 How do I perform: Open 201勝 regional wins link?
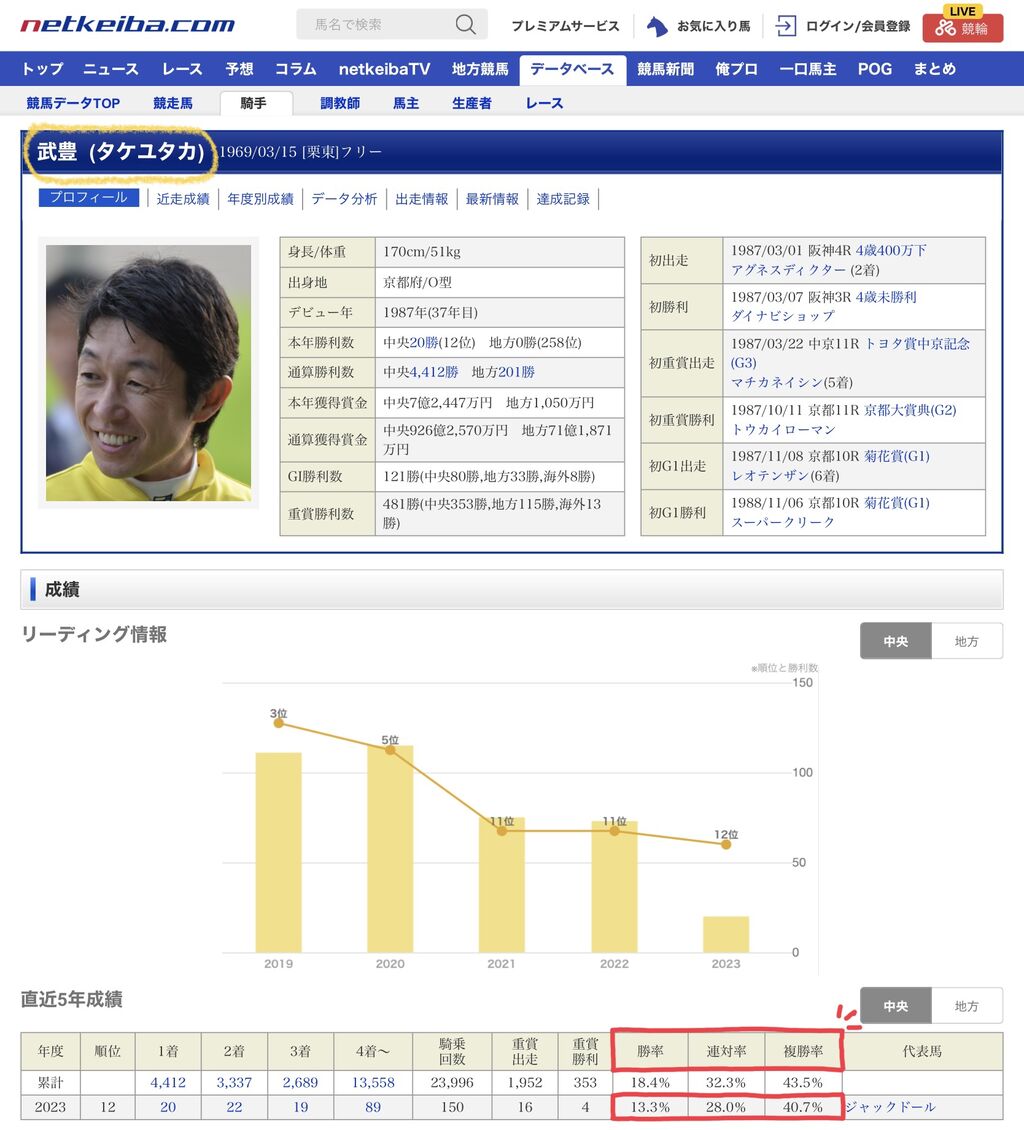(517, 372)
